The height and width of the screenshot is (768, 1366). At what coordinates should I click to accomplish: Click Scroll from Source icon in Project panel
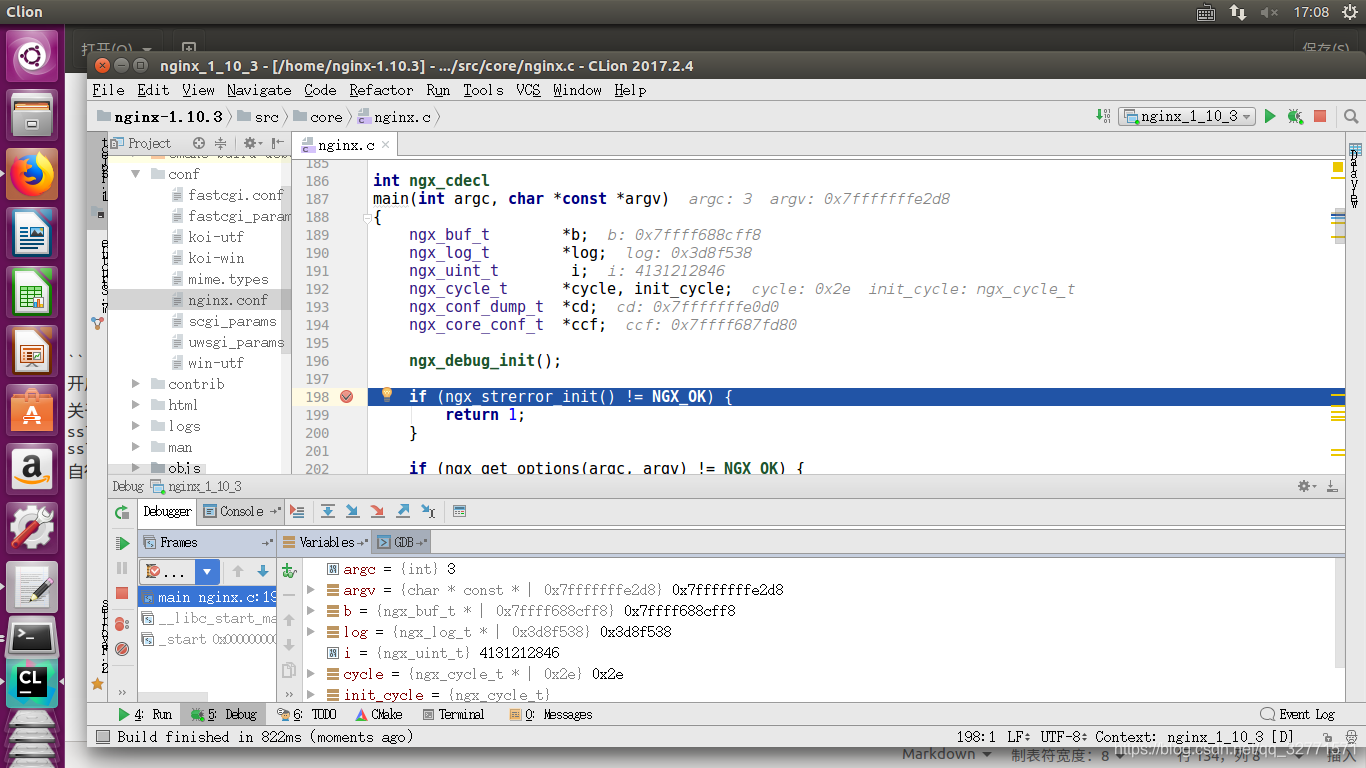[199, 143]
